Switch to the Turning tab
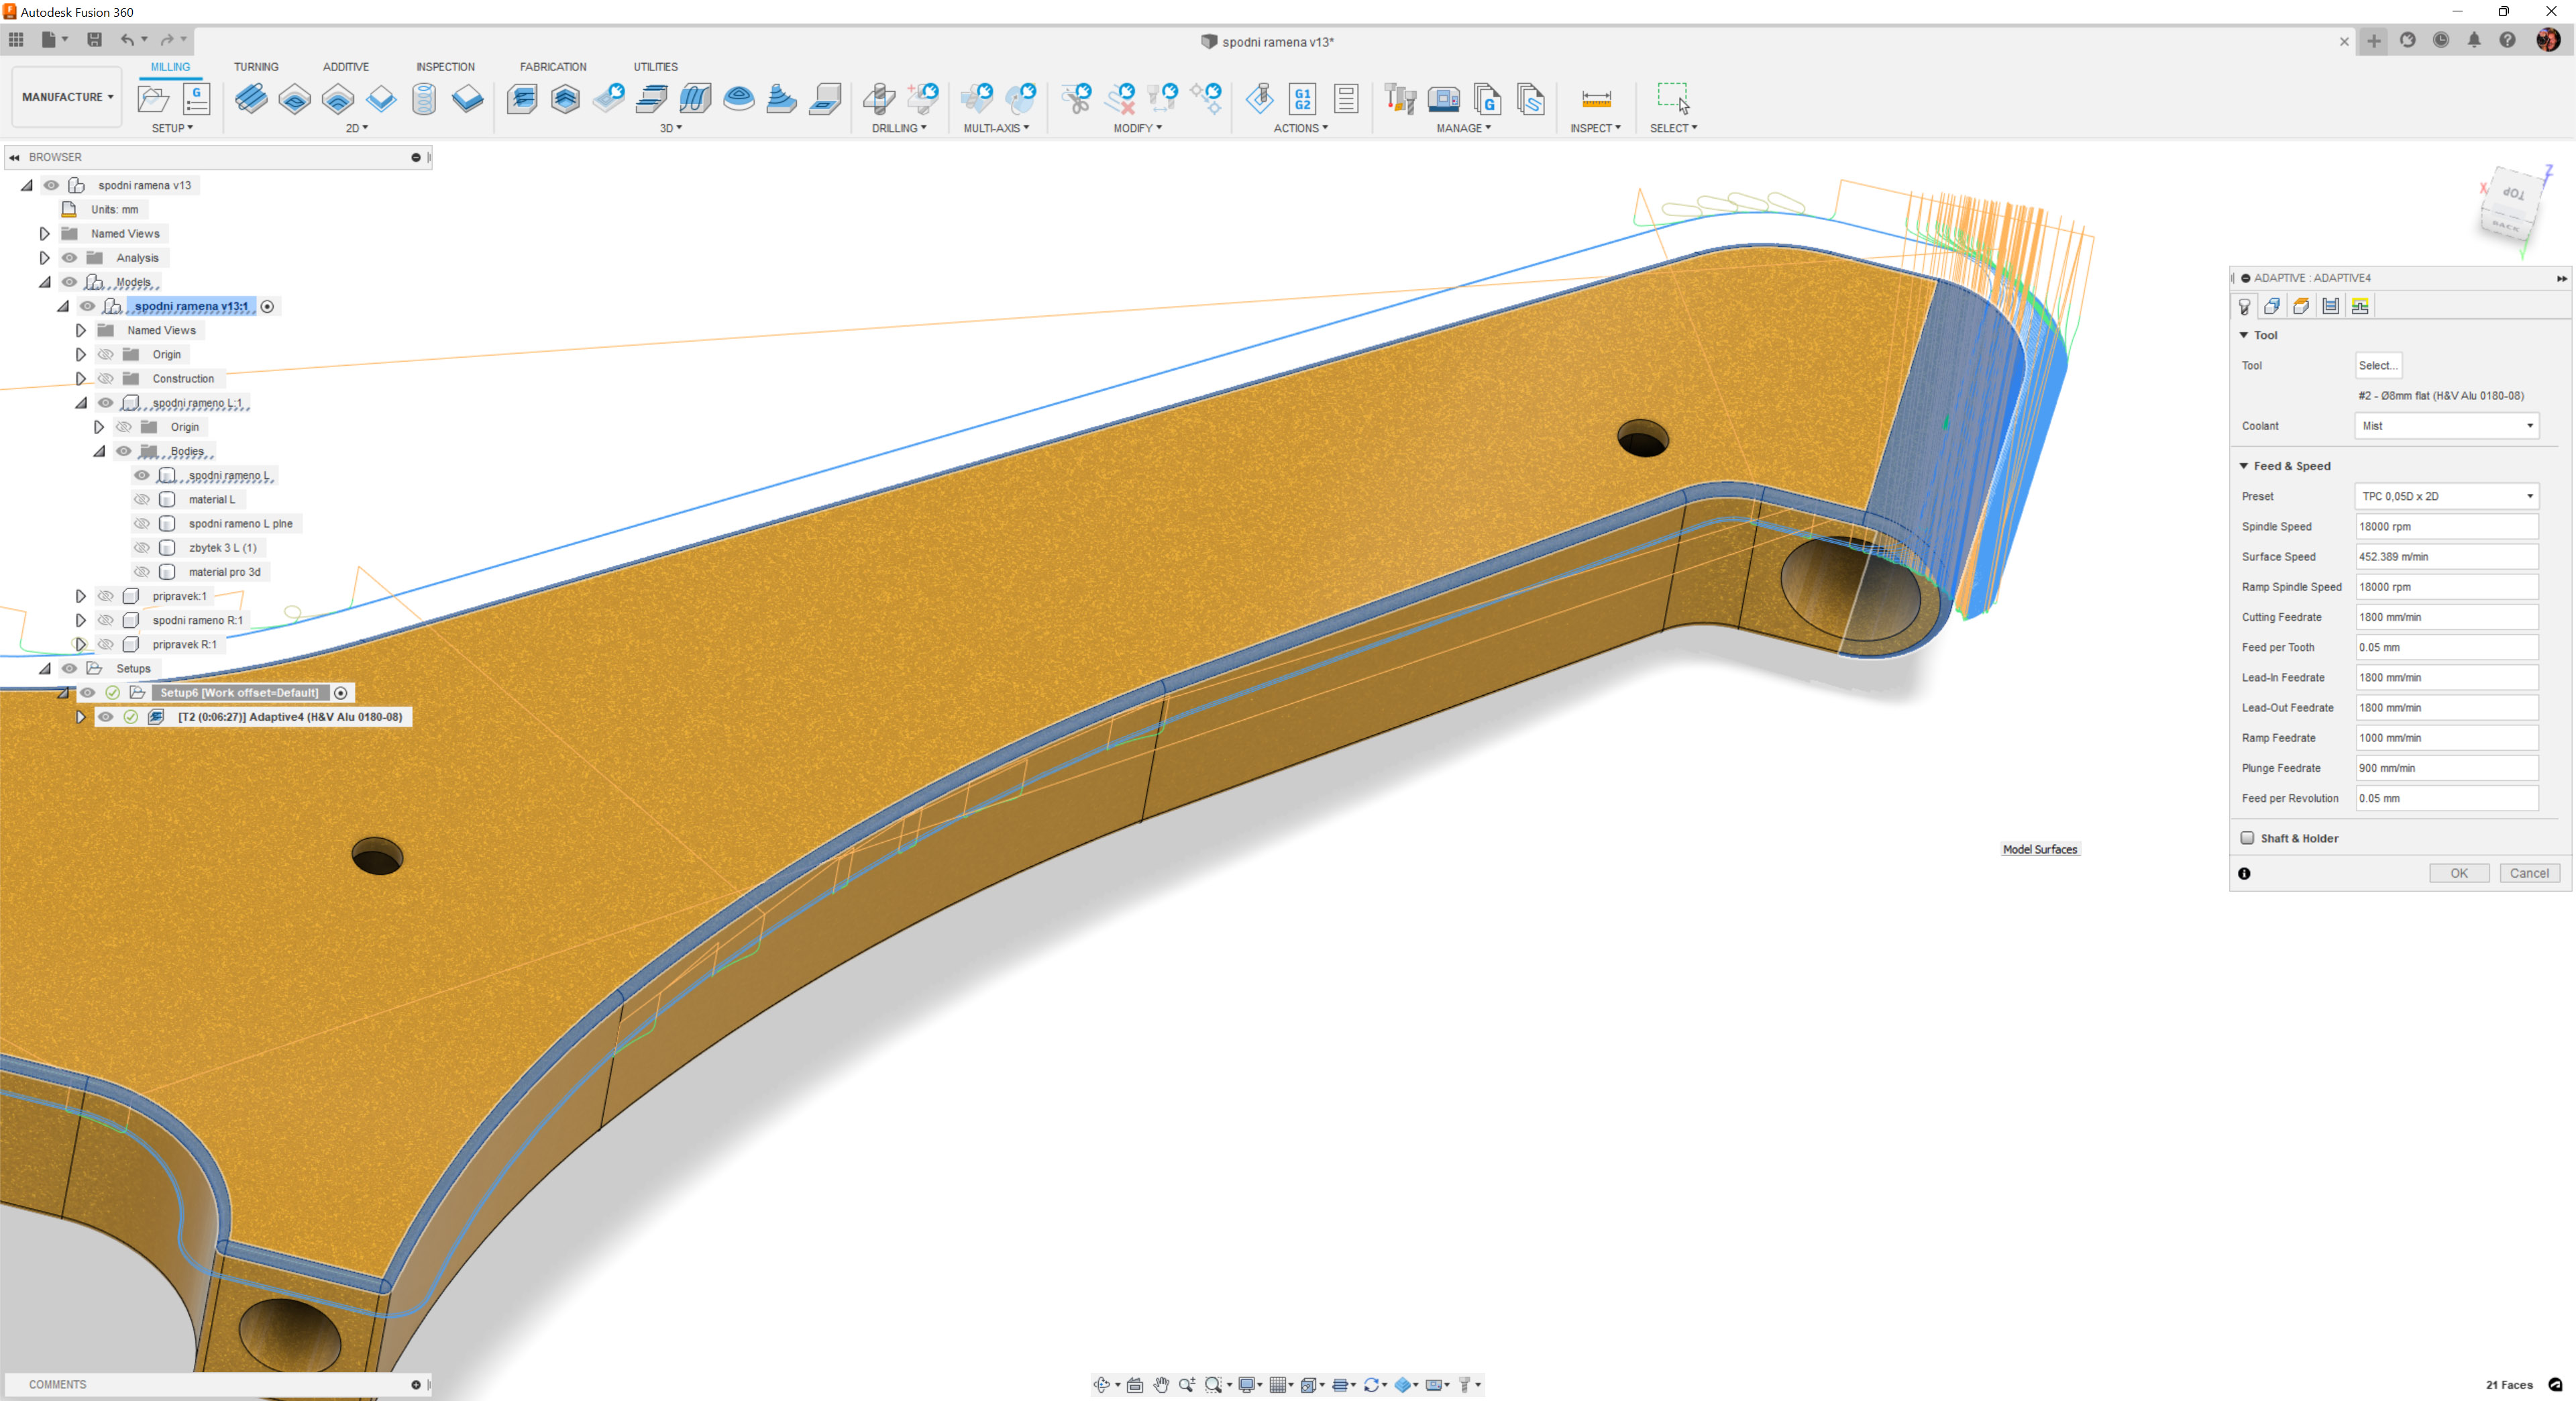 click(256, 67)
